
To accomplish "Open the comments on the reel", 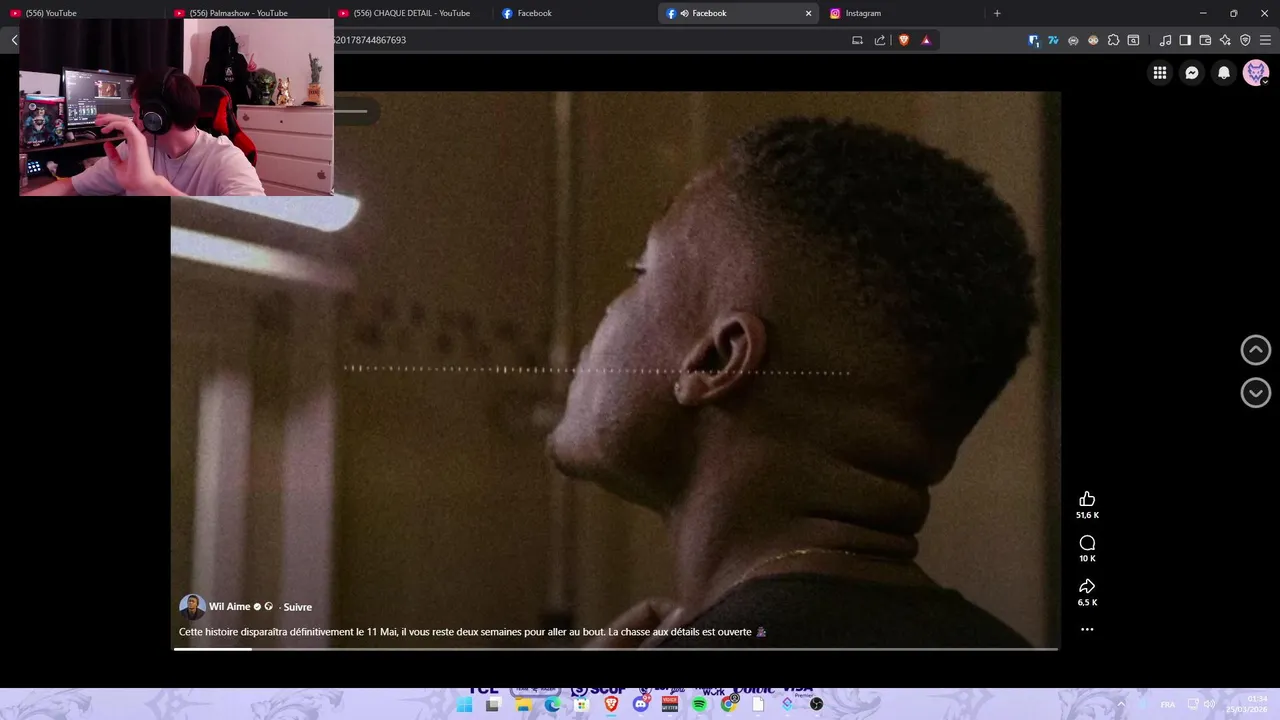I will click(1087, 543).
